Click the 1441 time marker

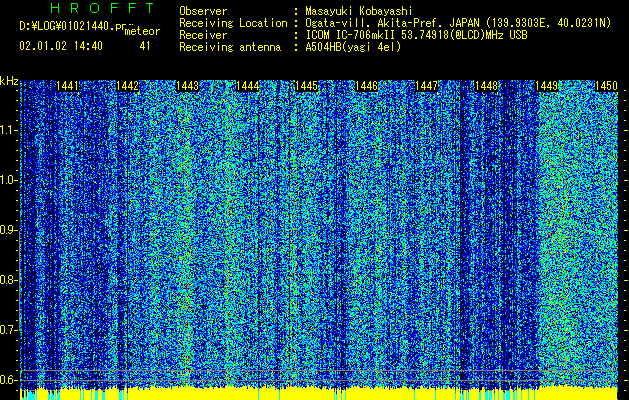tap(67, 86)
